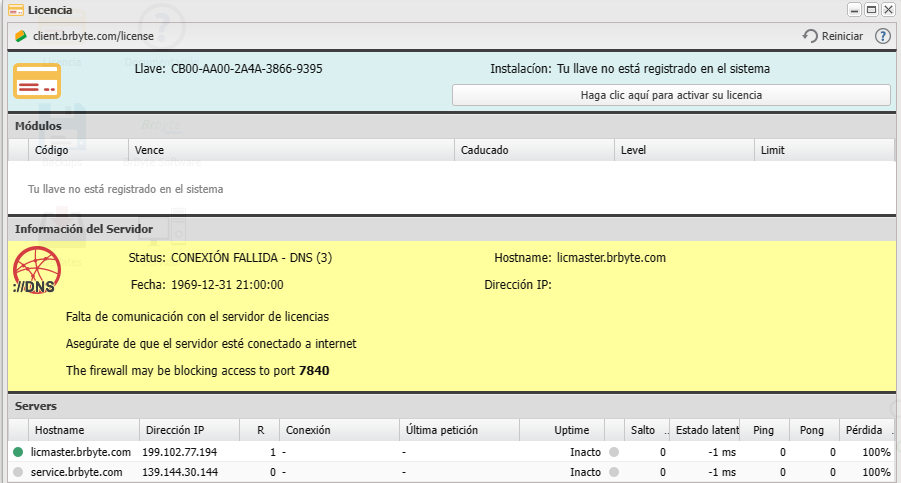Click the Reiniciar button label
The height and width of the screenshot is (483, 901).
pos(842,36)
